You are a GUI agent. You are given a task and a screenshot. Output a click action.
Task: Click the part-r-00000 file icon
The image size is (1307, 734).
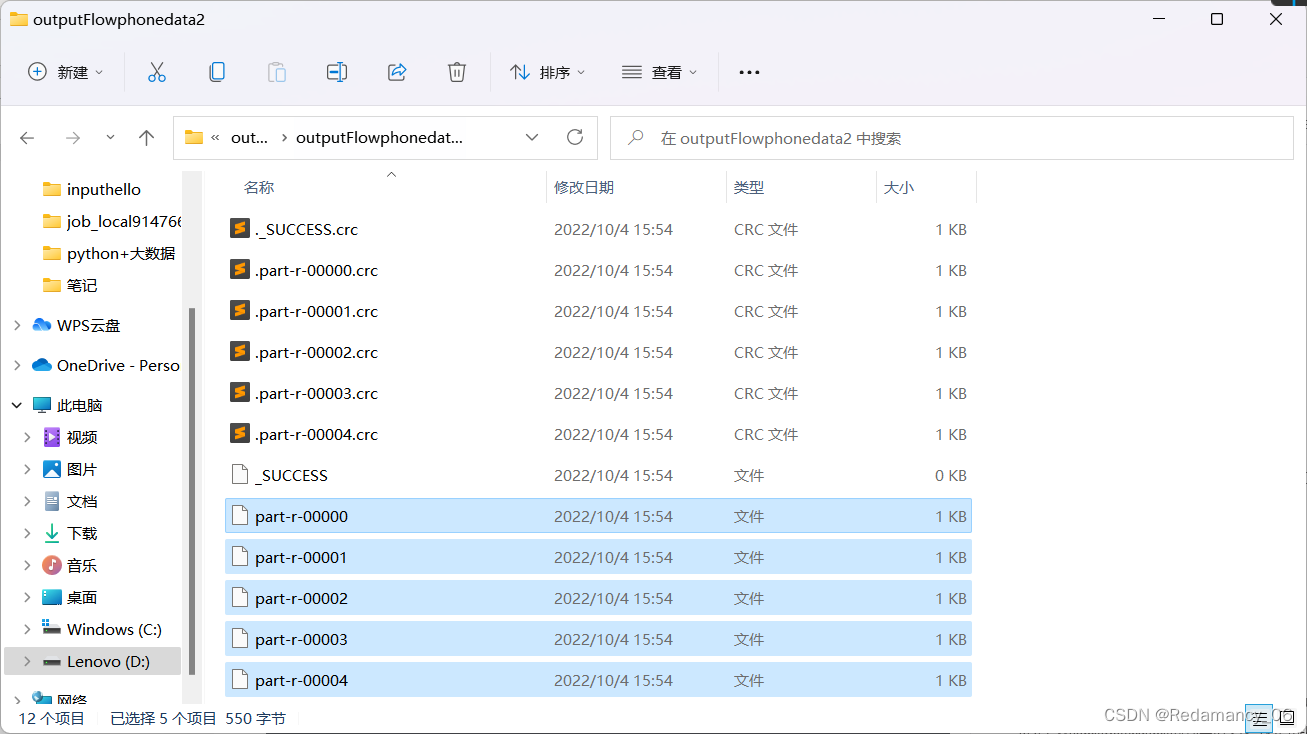pos(239,516)
